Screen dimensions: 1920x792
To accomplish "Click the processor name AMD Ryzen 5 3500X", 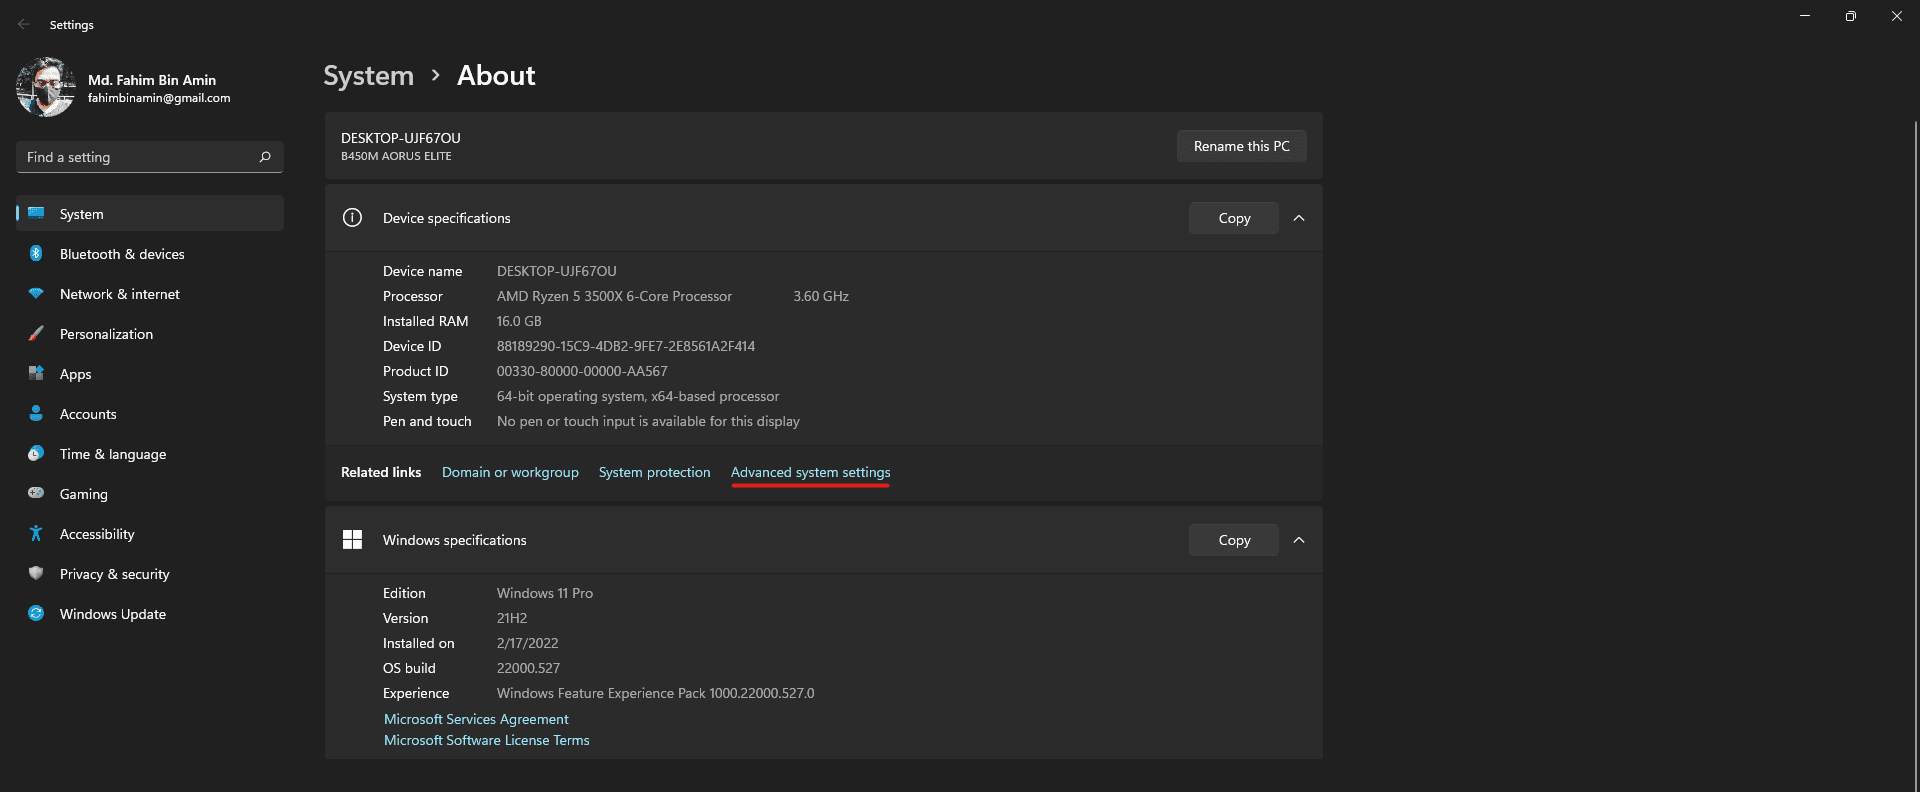I will coord(614,296).
